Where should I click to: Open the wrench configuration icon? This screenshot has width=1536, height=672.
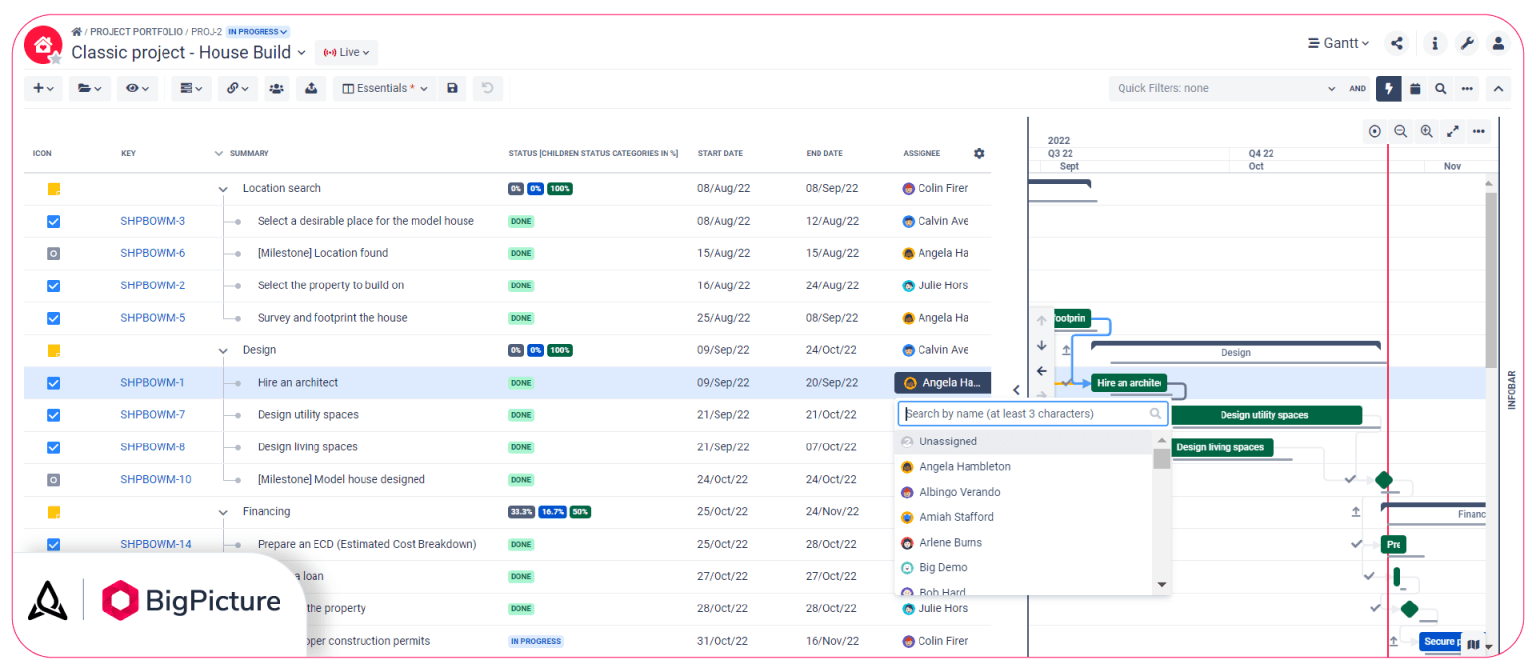pyautogui.click(x=1467, y=43)
